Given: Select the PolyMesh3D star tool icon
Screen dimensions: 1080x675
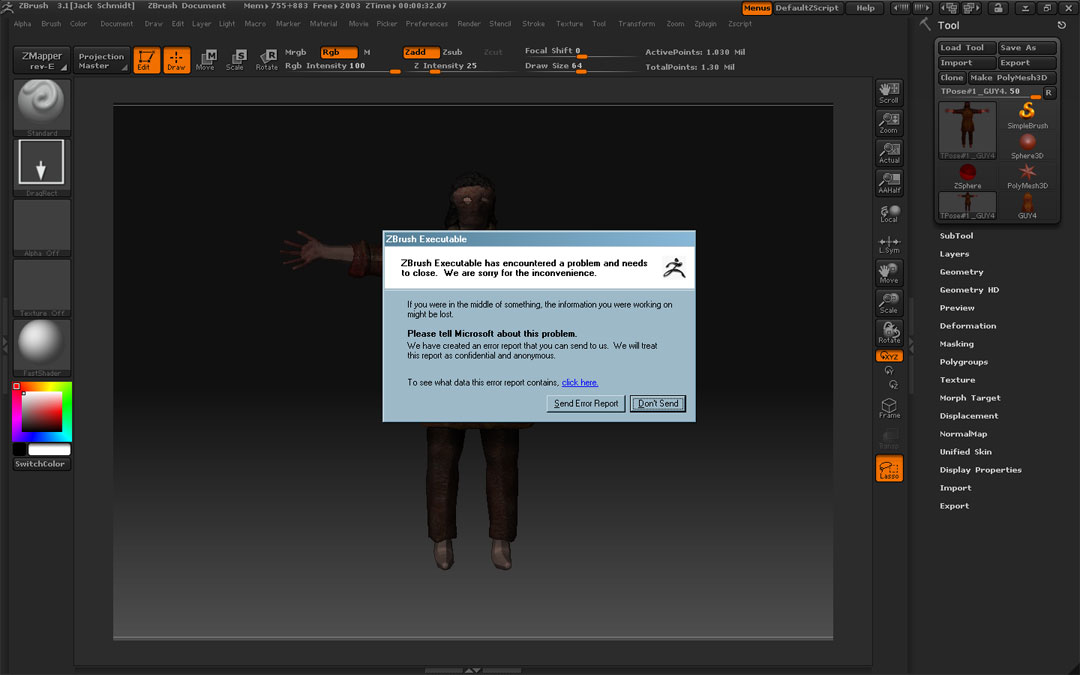Looking at the screenshot, I should pyautogui.click(x=1028, y=176).
